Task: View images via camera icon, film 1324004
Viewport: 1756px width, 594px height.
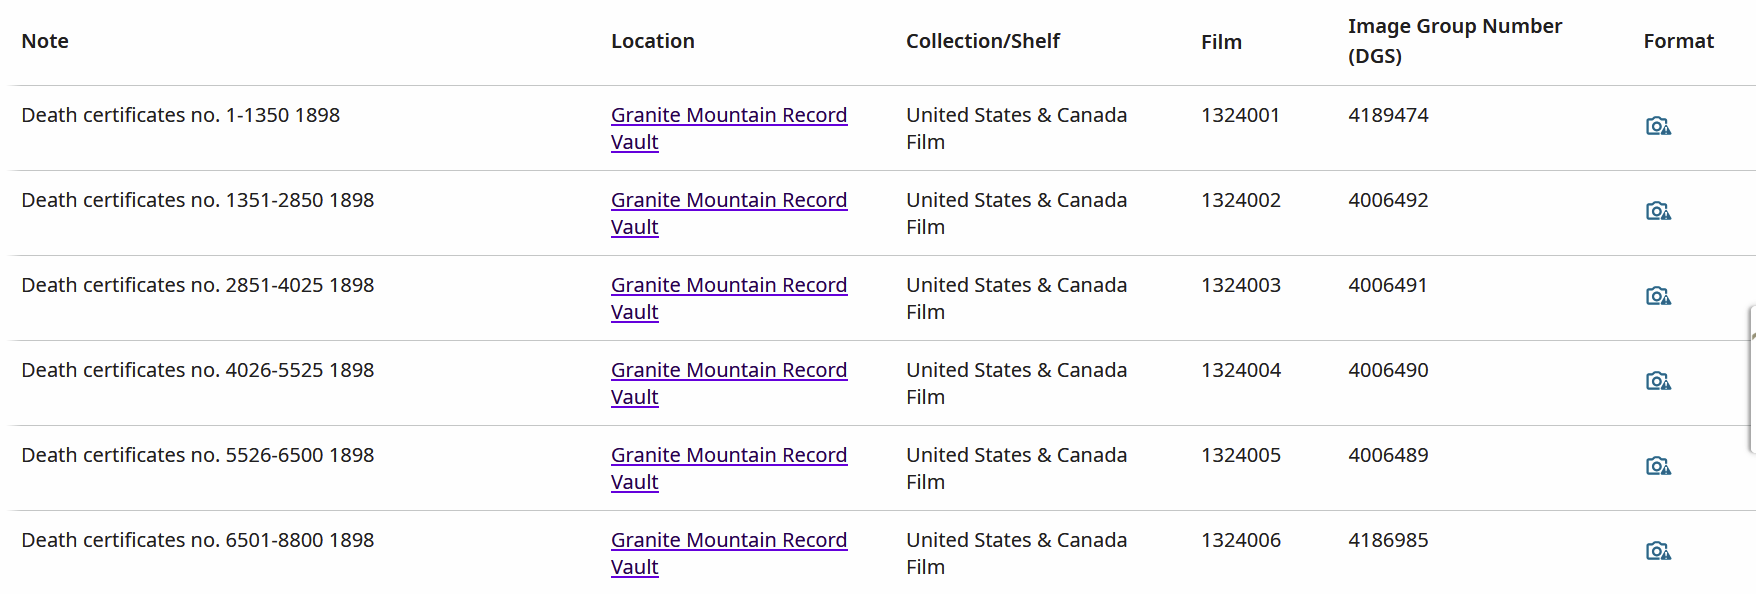Action: pos(1658,381)
